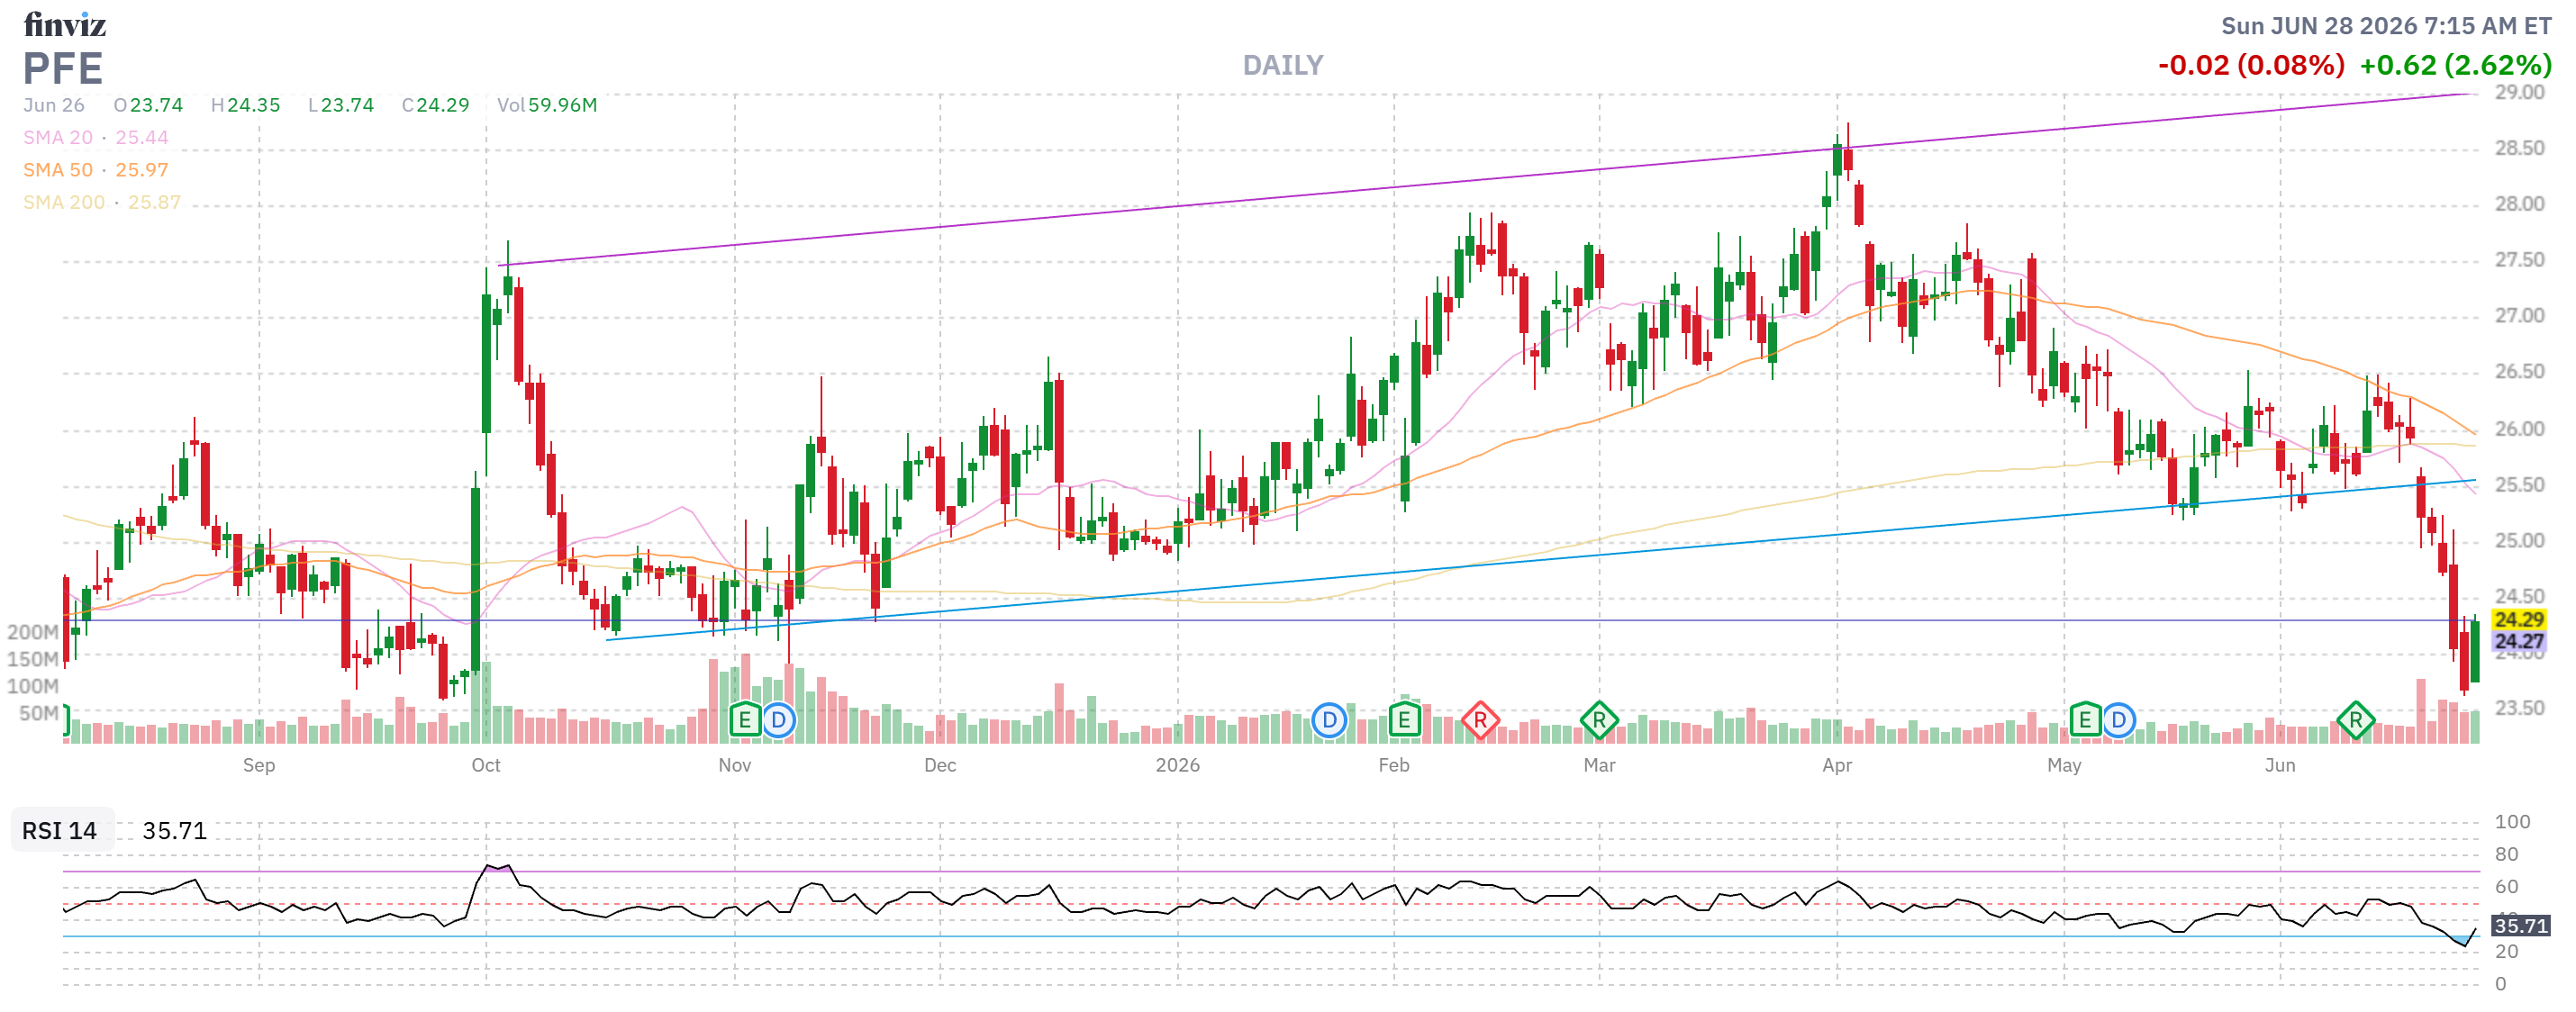Viewport: 2576px width, 1012px height.
Task: Click the SMA 200 indicator label
Action: point(64,202)
